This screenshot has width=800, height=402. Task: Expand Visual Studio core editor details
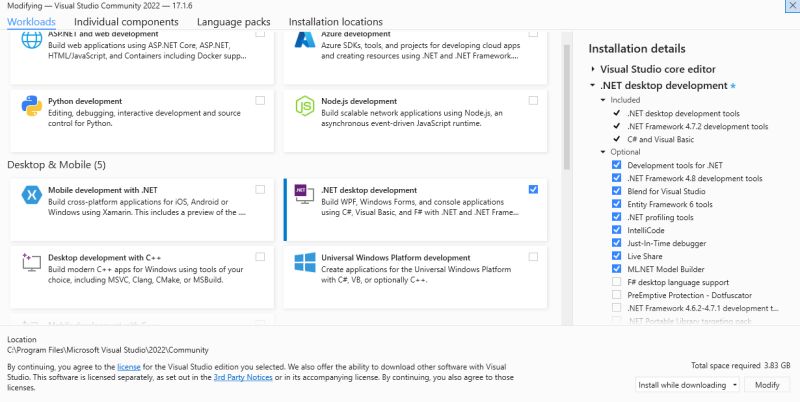click(592, 69)
